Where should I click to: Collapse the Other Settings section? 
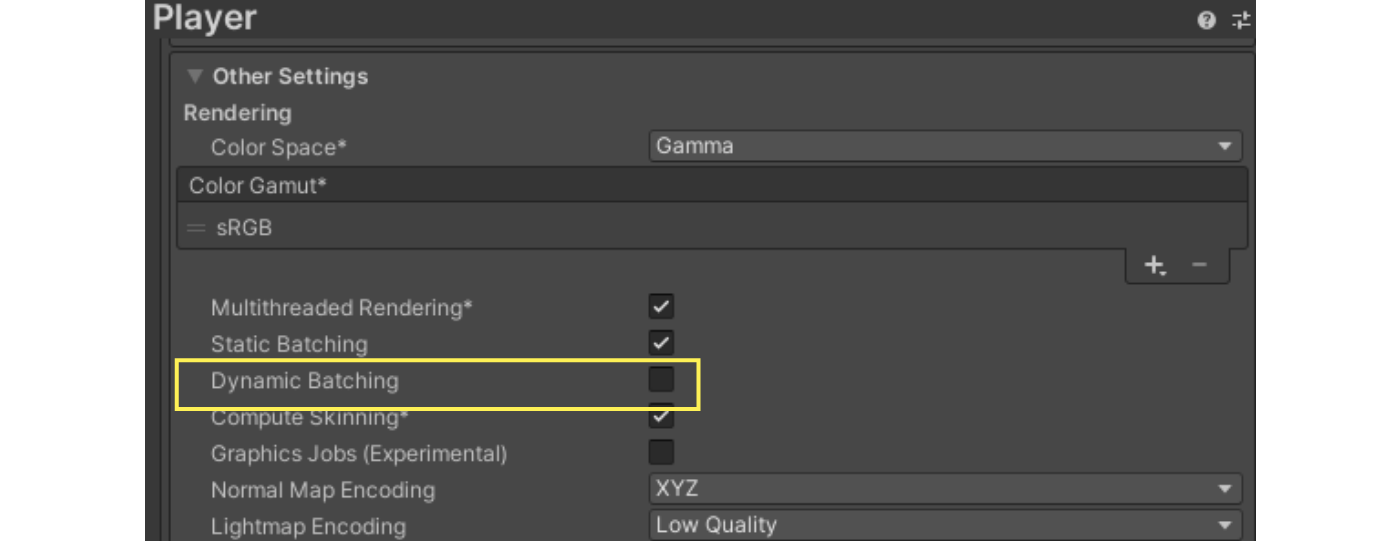click(x=195, y=77)
